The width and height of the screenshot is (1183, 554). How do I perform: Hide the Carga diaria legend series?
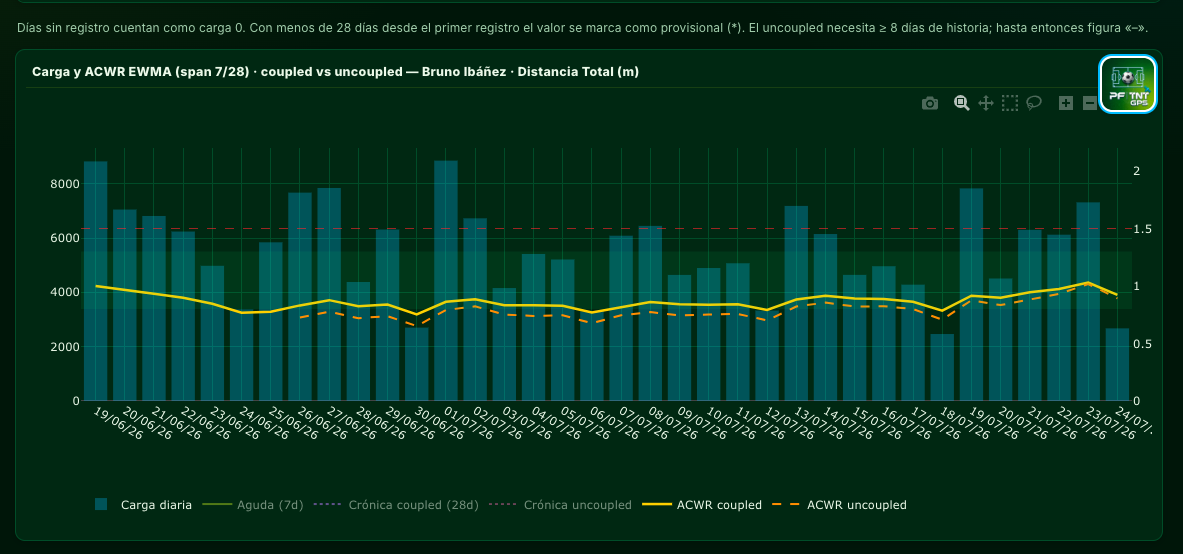143,505
